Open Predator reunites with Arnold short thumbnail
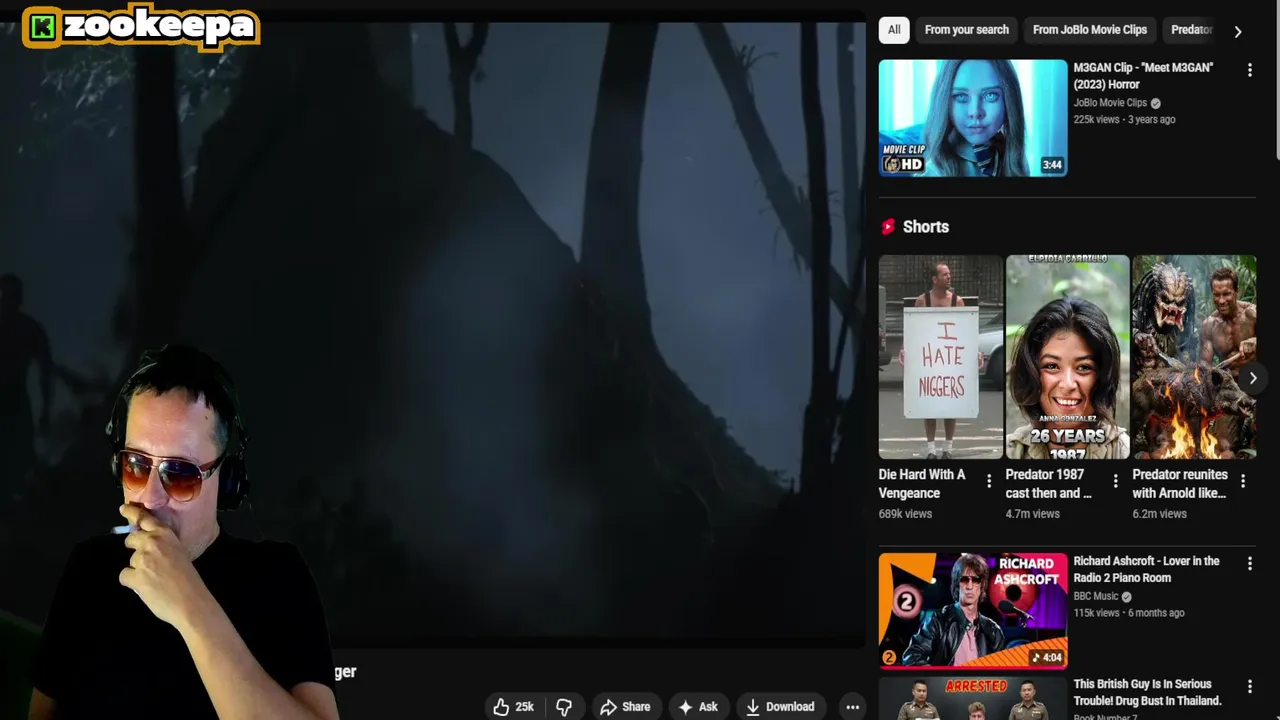 (x=1194, y=357)
